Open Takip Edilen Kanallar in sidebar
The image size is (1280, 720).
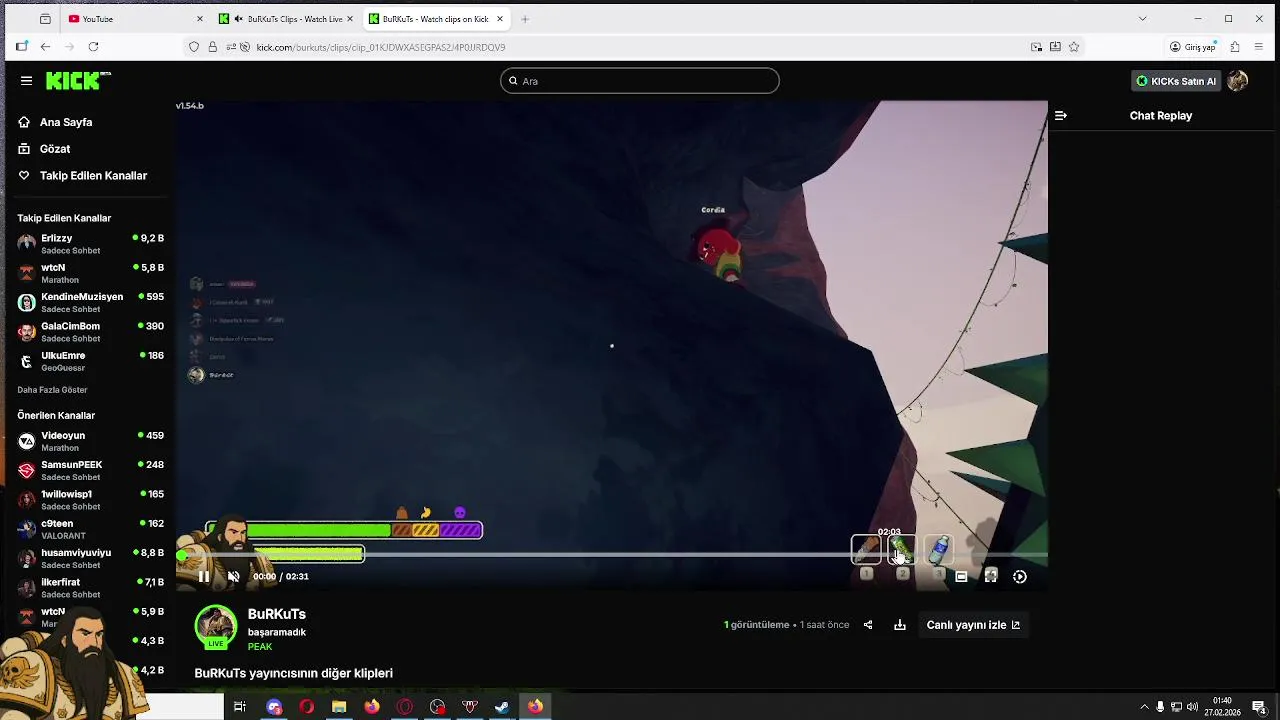click(x=93, y=176)
